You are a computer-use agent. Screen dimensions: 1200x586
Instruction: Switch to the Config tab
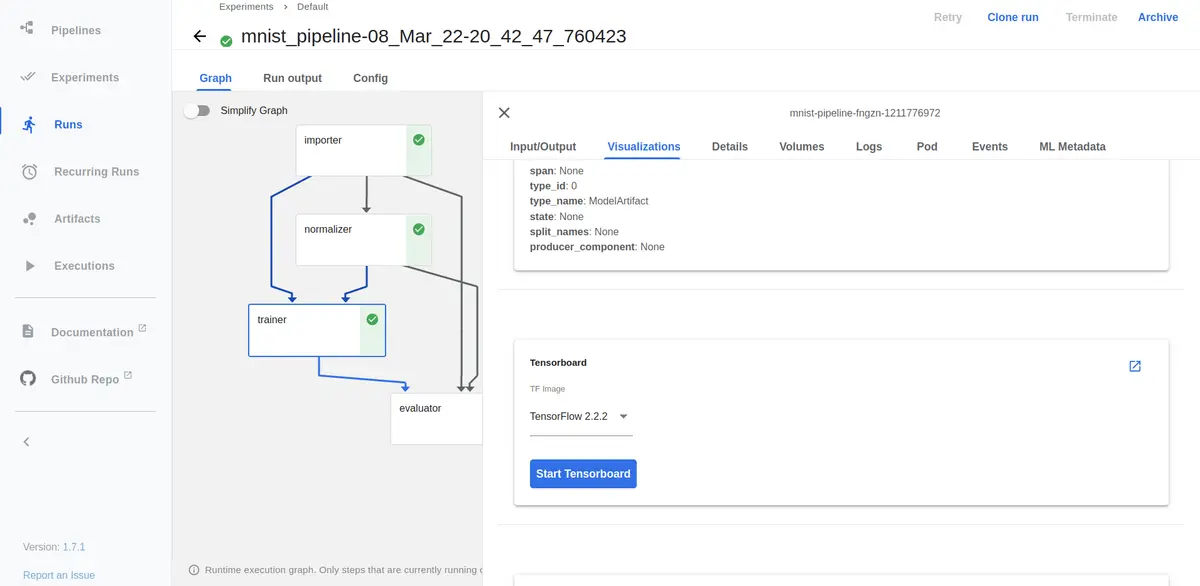click(x=370, y=77)
